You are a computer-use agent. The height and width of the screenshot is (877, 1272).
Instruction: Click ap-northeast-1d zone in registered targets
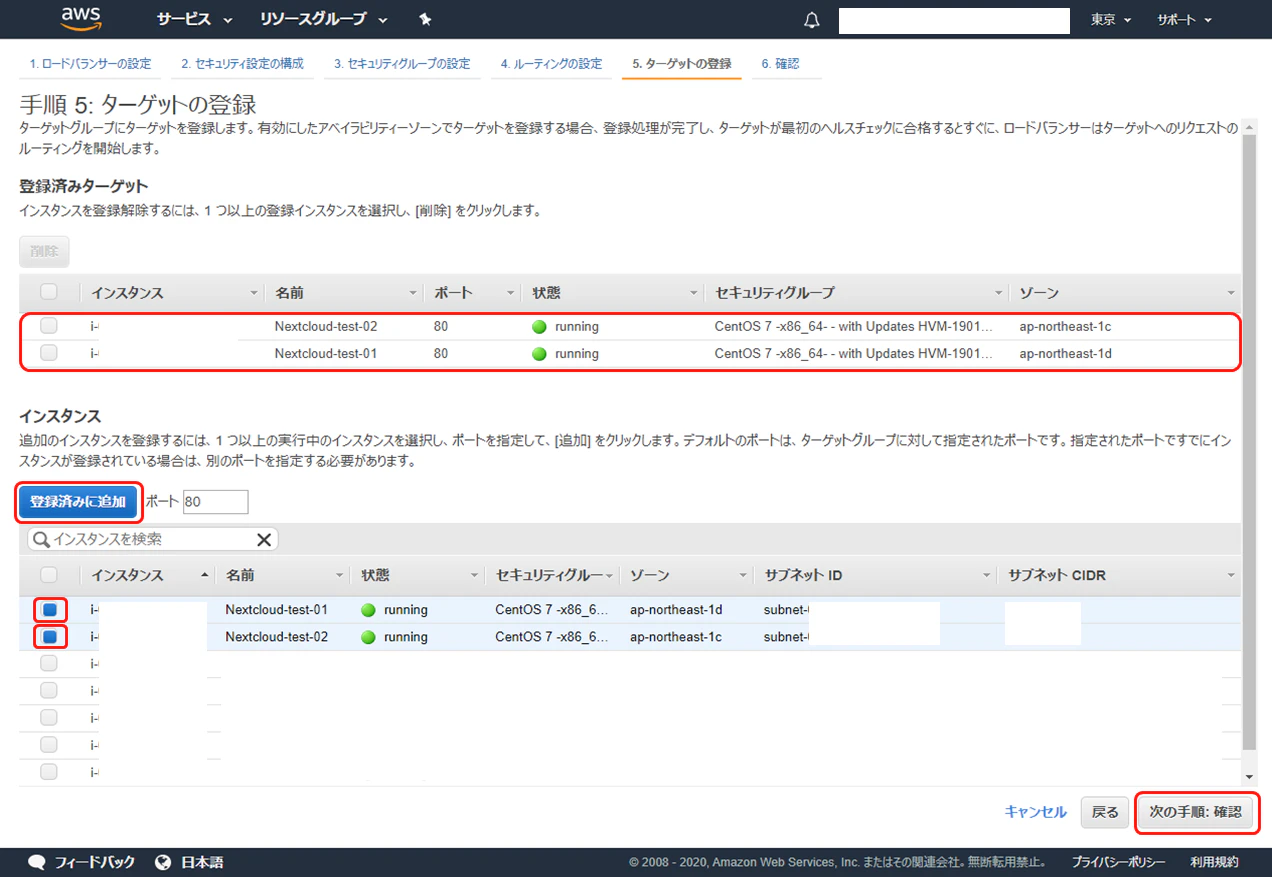pos(1065,353)
